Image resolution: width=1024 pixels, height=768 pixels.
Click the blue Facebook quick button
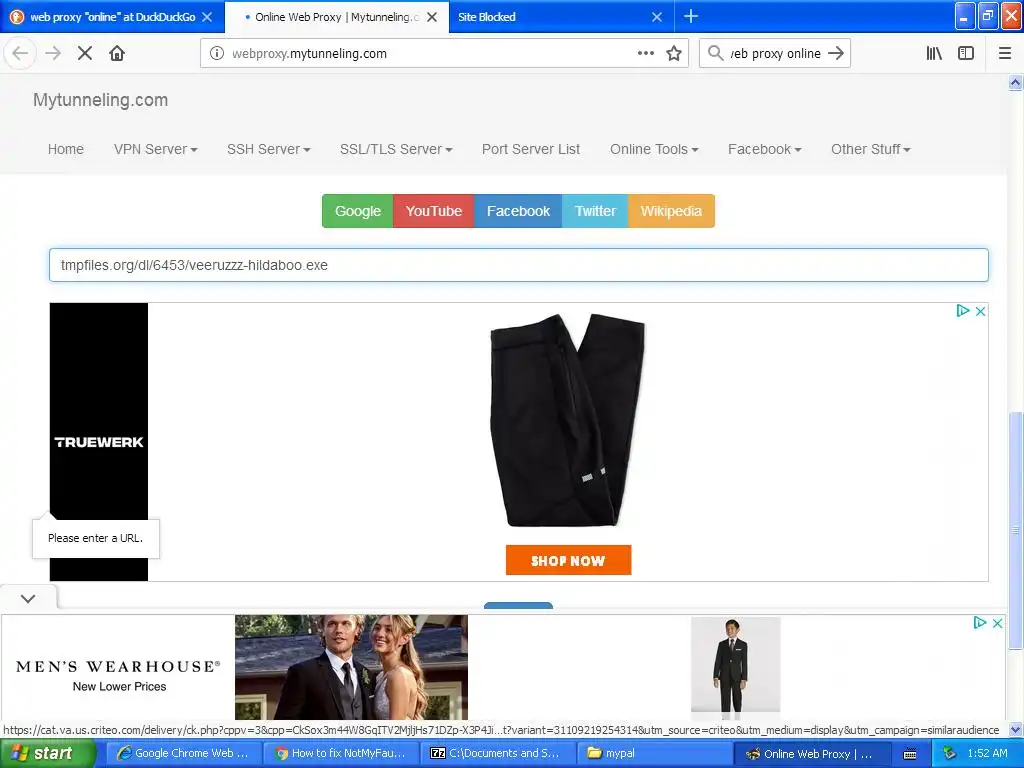coord(518,211)
